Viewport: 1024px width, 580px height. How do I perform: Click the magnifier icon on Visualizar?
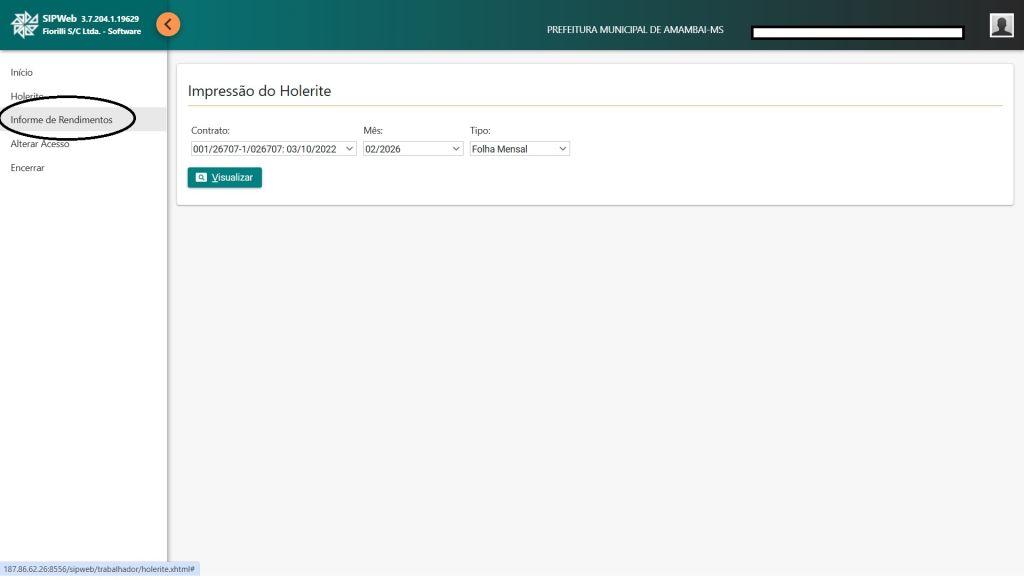tap(201, 178)
